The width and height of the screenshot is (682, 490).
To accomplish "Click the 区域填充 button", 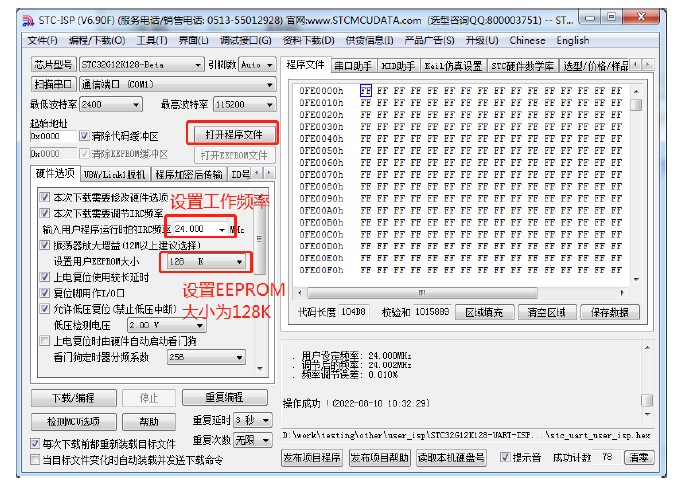I will pyautogui.click(x=484, y=312).
